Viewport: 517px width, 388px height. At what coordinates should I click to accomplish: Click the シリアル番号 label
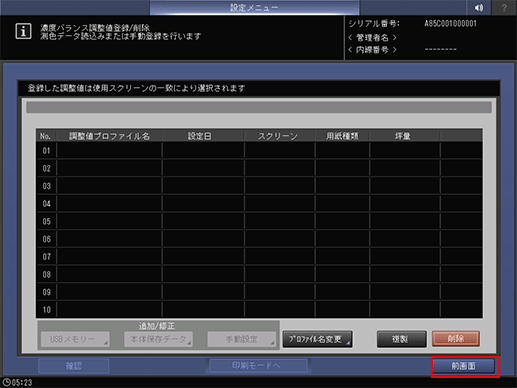374,24
